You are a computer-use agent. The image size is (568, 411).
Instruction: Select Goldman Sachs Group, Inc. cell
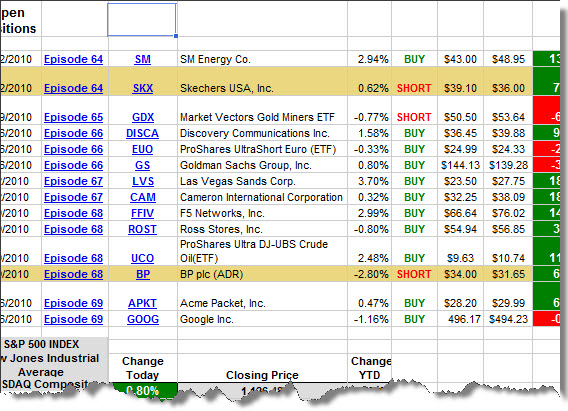point(262,165)
